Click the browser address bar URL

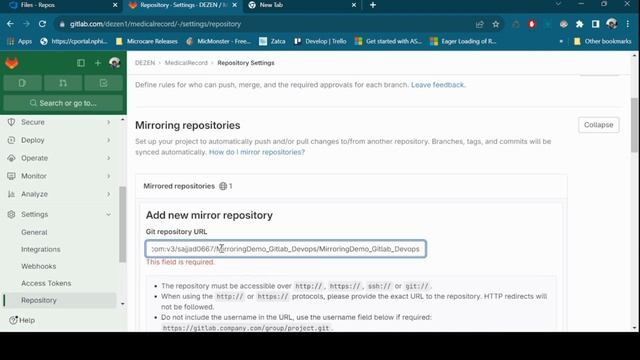click(x=155, y=24)
